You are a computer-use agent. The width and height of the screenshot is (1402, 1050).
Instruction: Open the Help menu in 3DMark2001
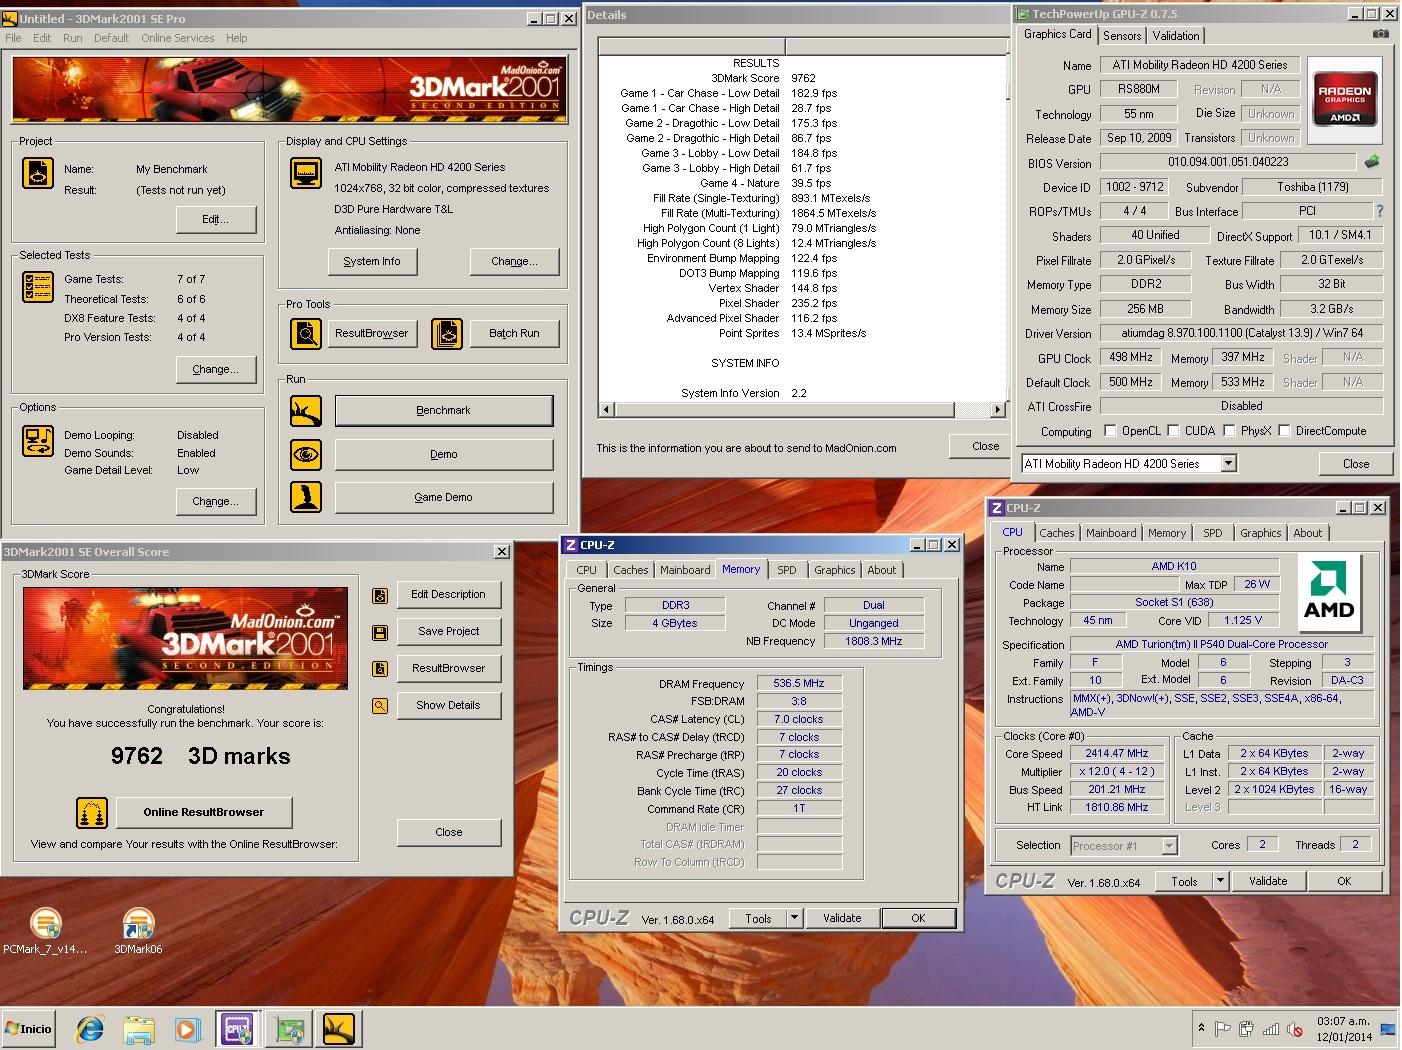point(237,38)
